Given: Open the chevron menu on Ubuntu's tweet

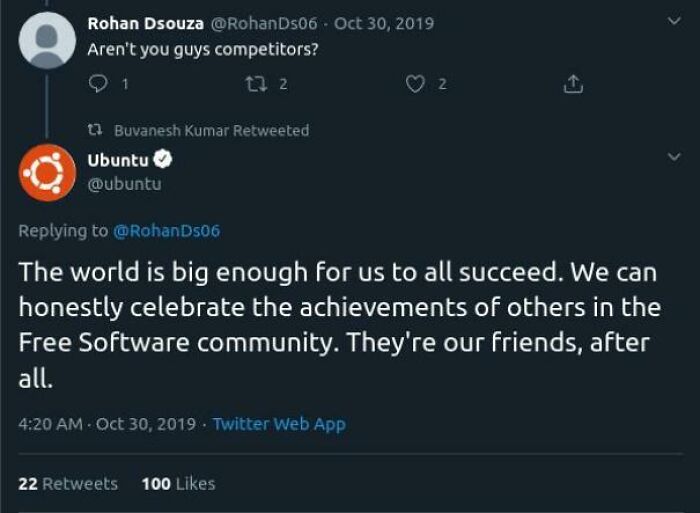Looking at the screenshot, I should pos(674,158).
